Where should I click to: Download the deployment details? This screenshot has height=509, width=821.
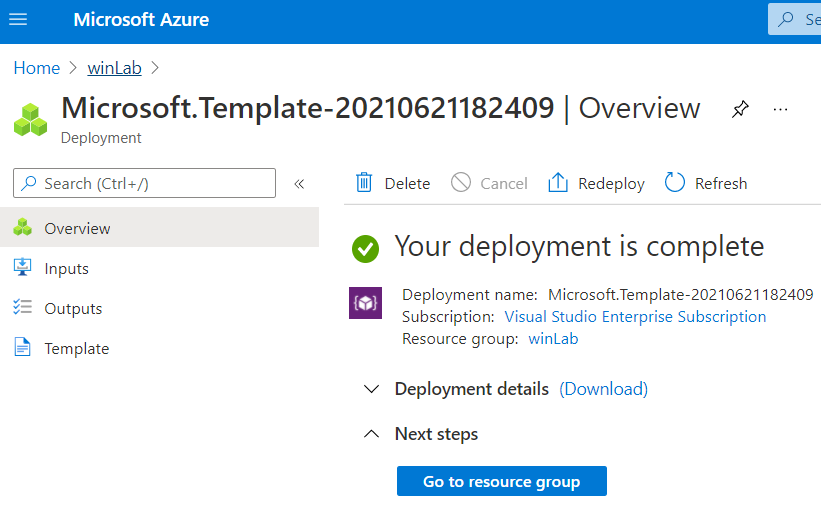click(x=603, y=389)
